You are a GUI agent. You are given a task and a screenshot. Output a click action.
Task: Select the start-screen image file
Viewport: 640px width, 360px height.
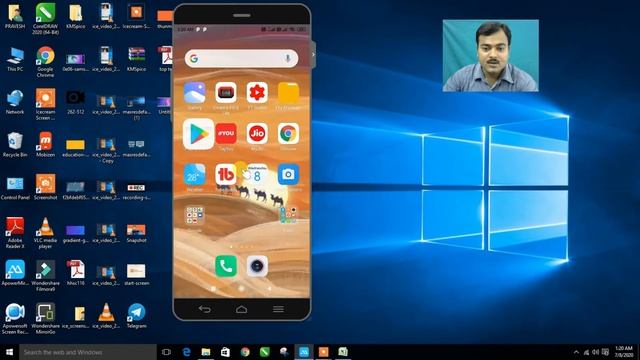click(x=136, y=273)
